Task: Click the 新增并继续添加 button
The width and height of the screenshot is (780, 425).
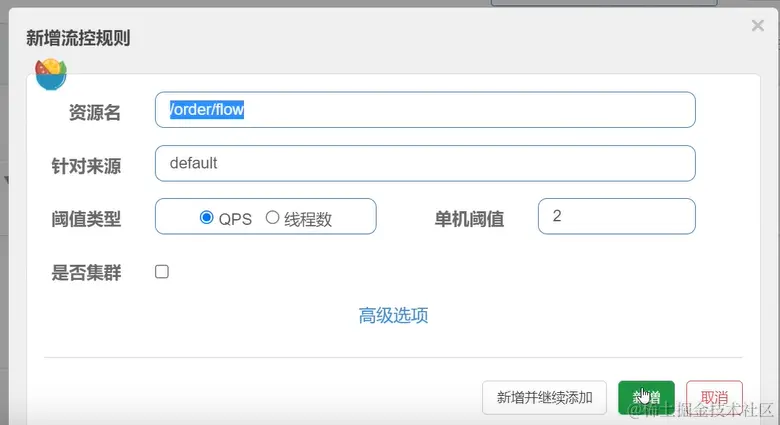Action: click(x=544, y=398)
